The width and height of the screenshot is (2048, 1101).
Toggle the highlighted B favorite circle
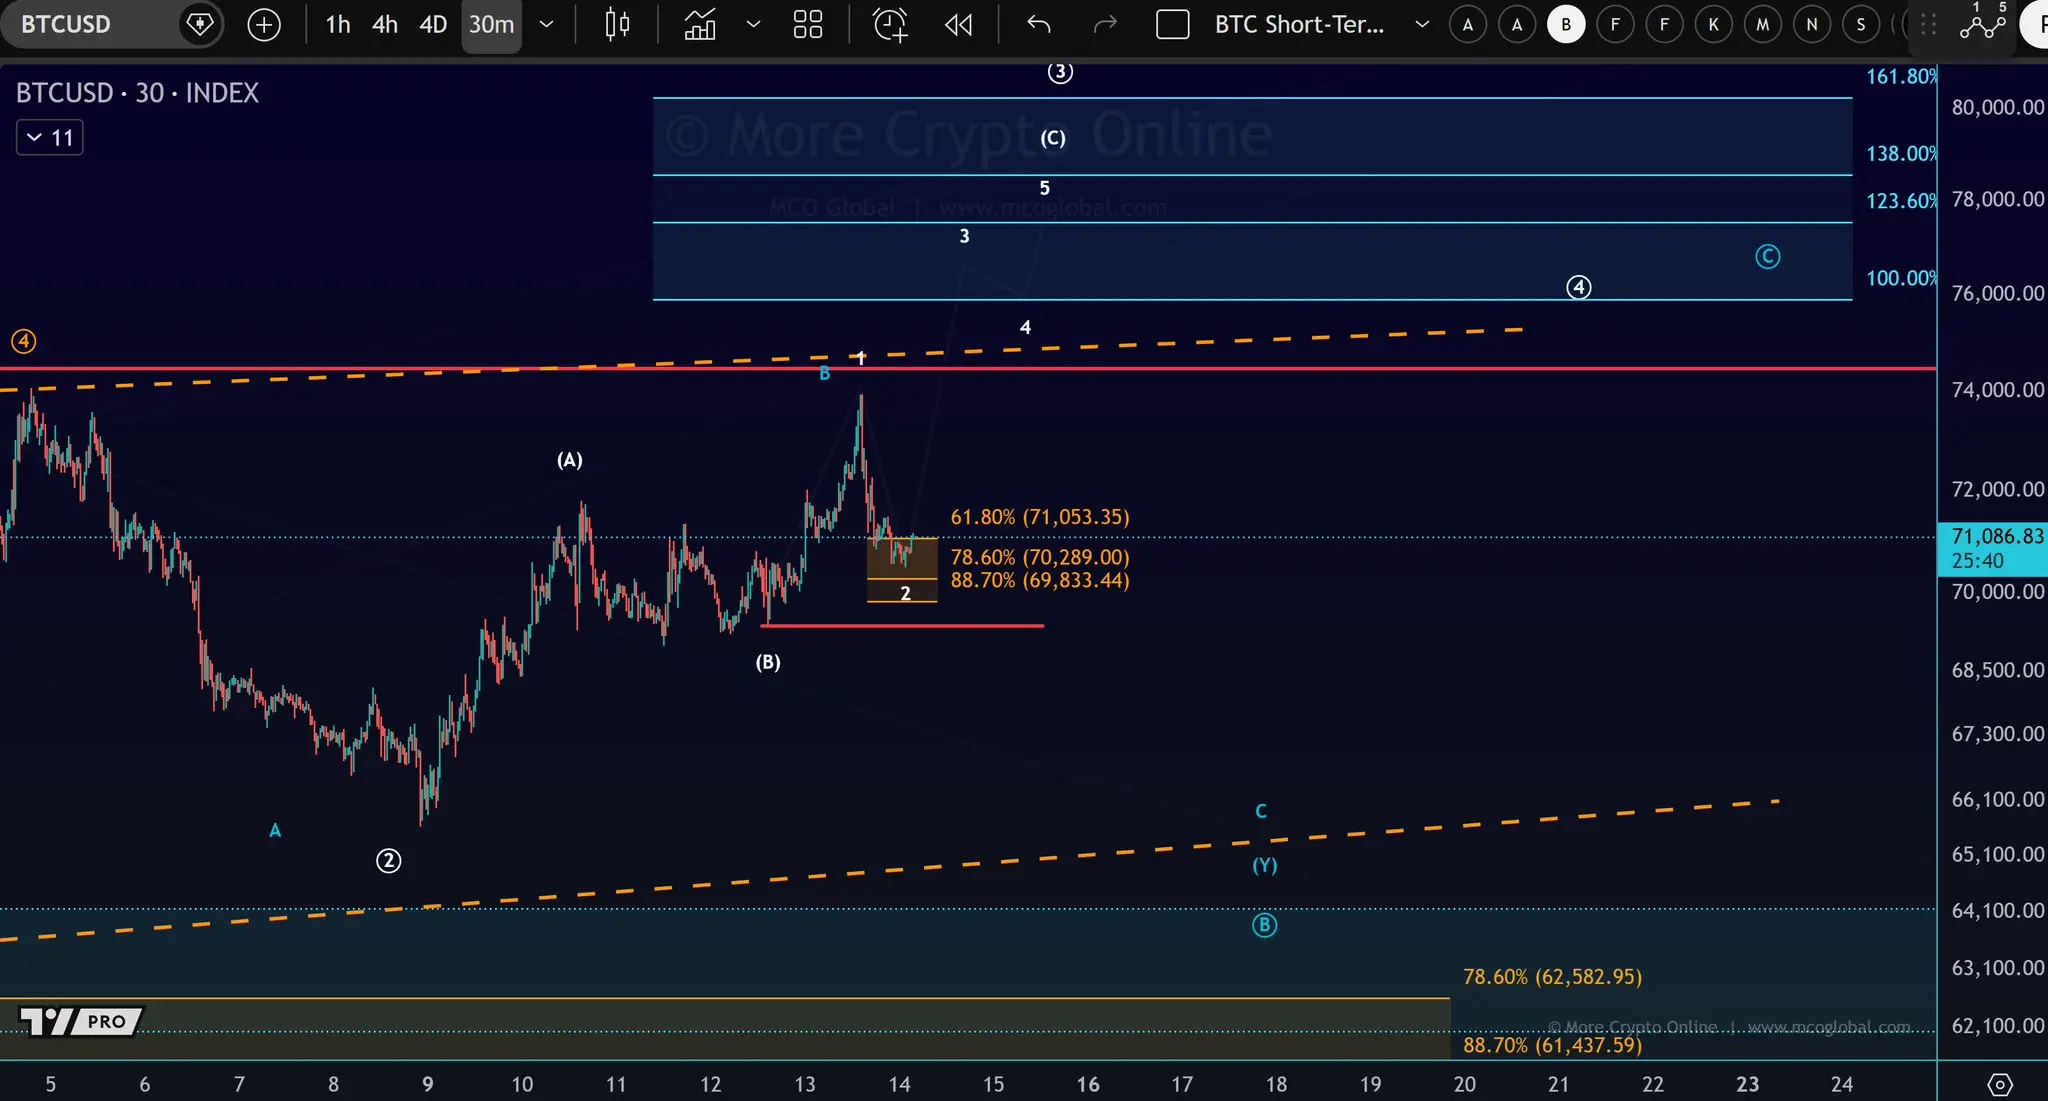(1565, 25)
